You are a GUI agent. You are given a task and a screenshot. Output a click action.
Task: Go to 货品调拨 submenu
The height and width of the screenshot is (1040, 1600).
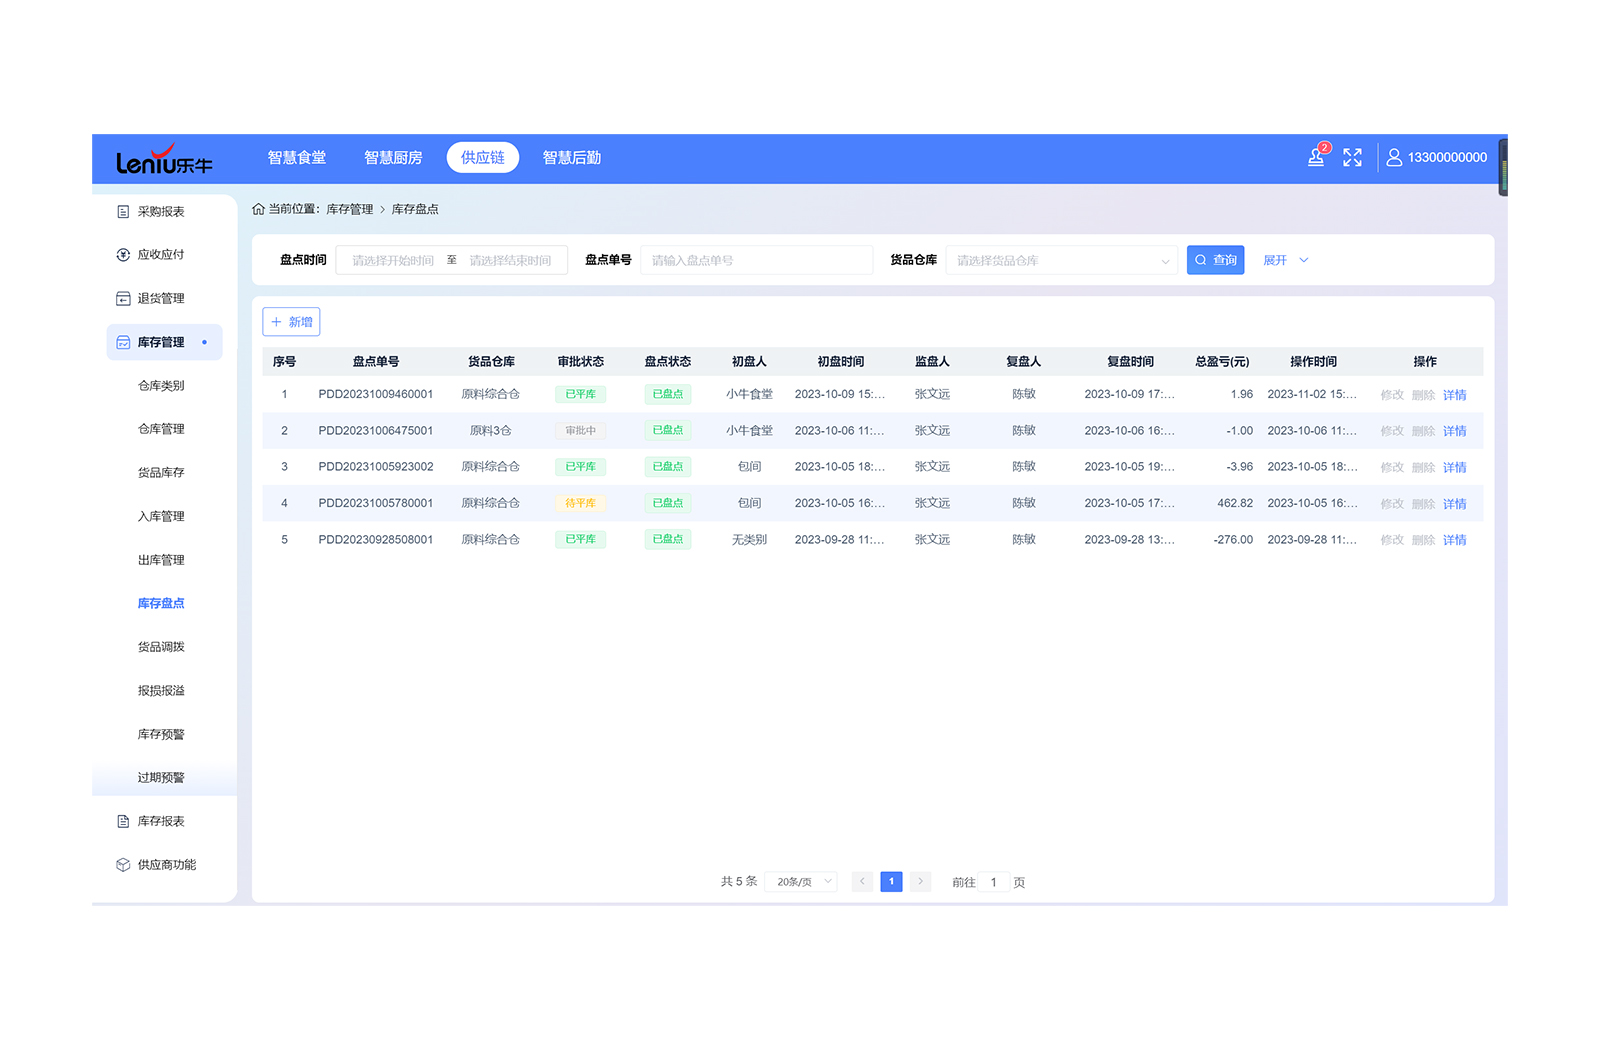click(x=161, y=647)
